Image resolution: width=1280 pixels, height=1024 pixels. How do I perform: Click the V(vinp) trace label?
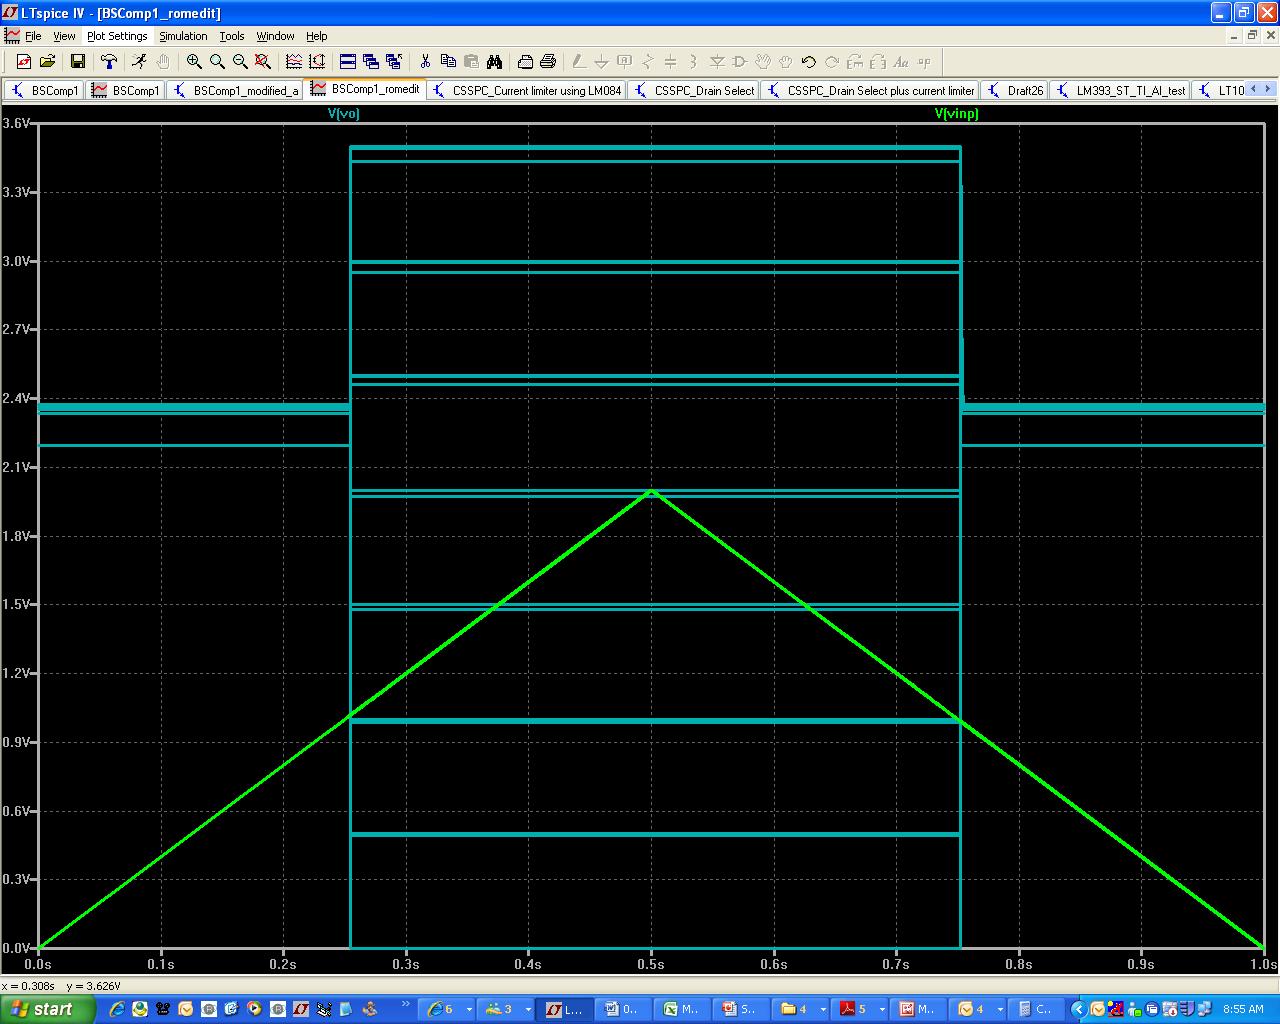tap(957, 113)
